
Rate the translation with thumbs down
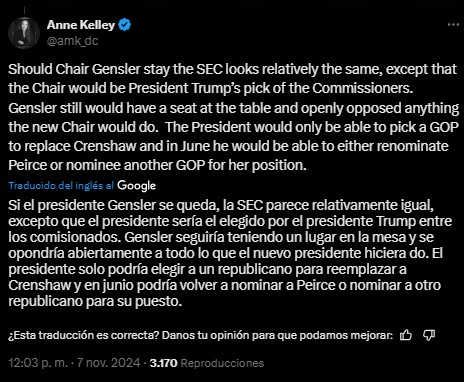coord(429,335)
